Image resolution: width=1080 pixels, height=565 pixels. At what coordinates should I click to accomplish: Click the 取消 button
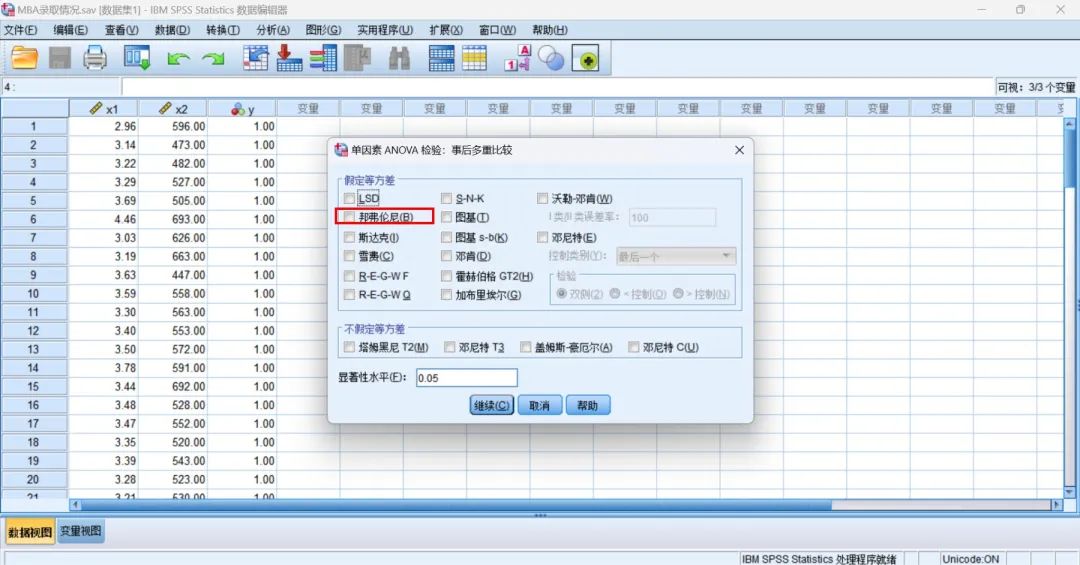pyautogui.click(x=539, y=405)
